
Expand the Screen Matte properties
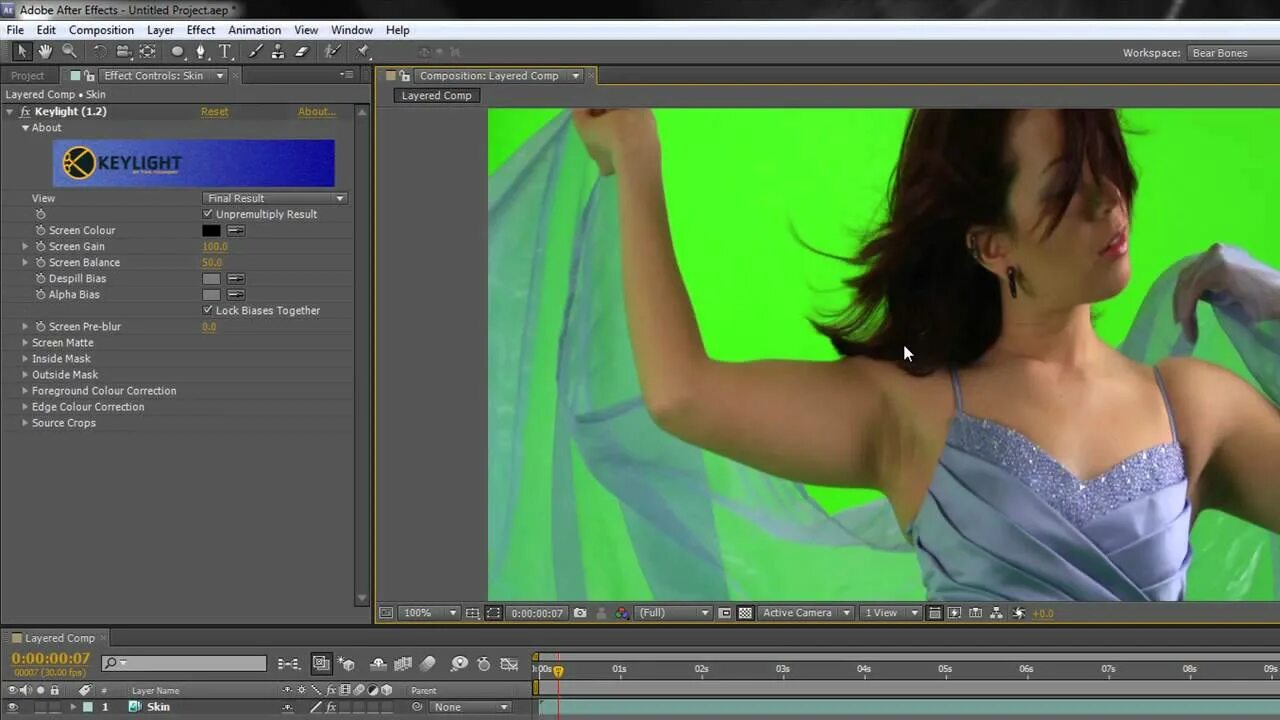(25, 342)
